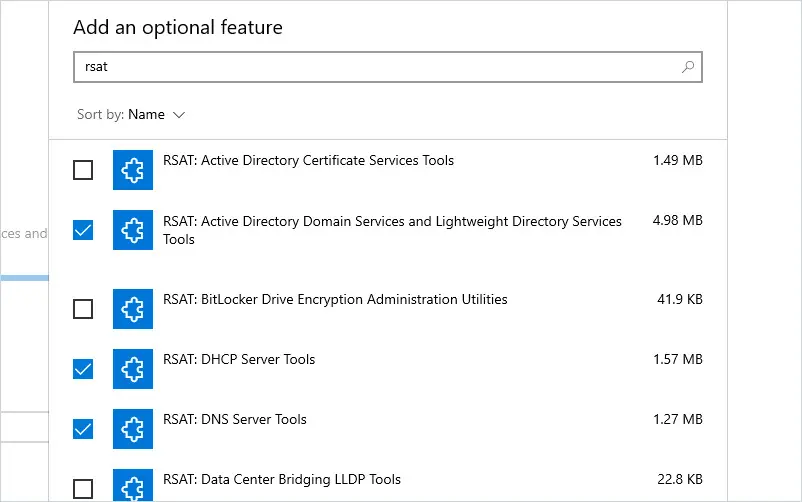Click the Add an optional feature heading
The image size is (802, 502).
178,28
